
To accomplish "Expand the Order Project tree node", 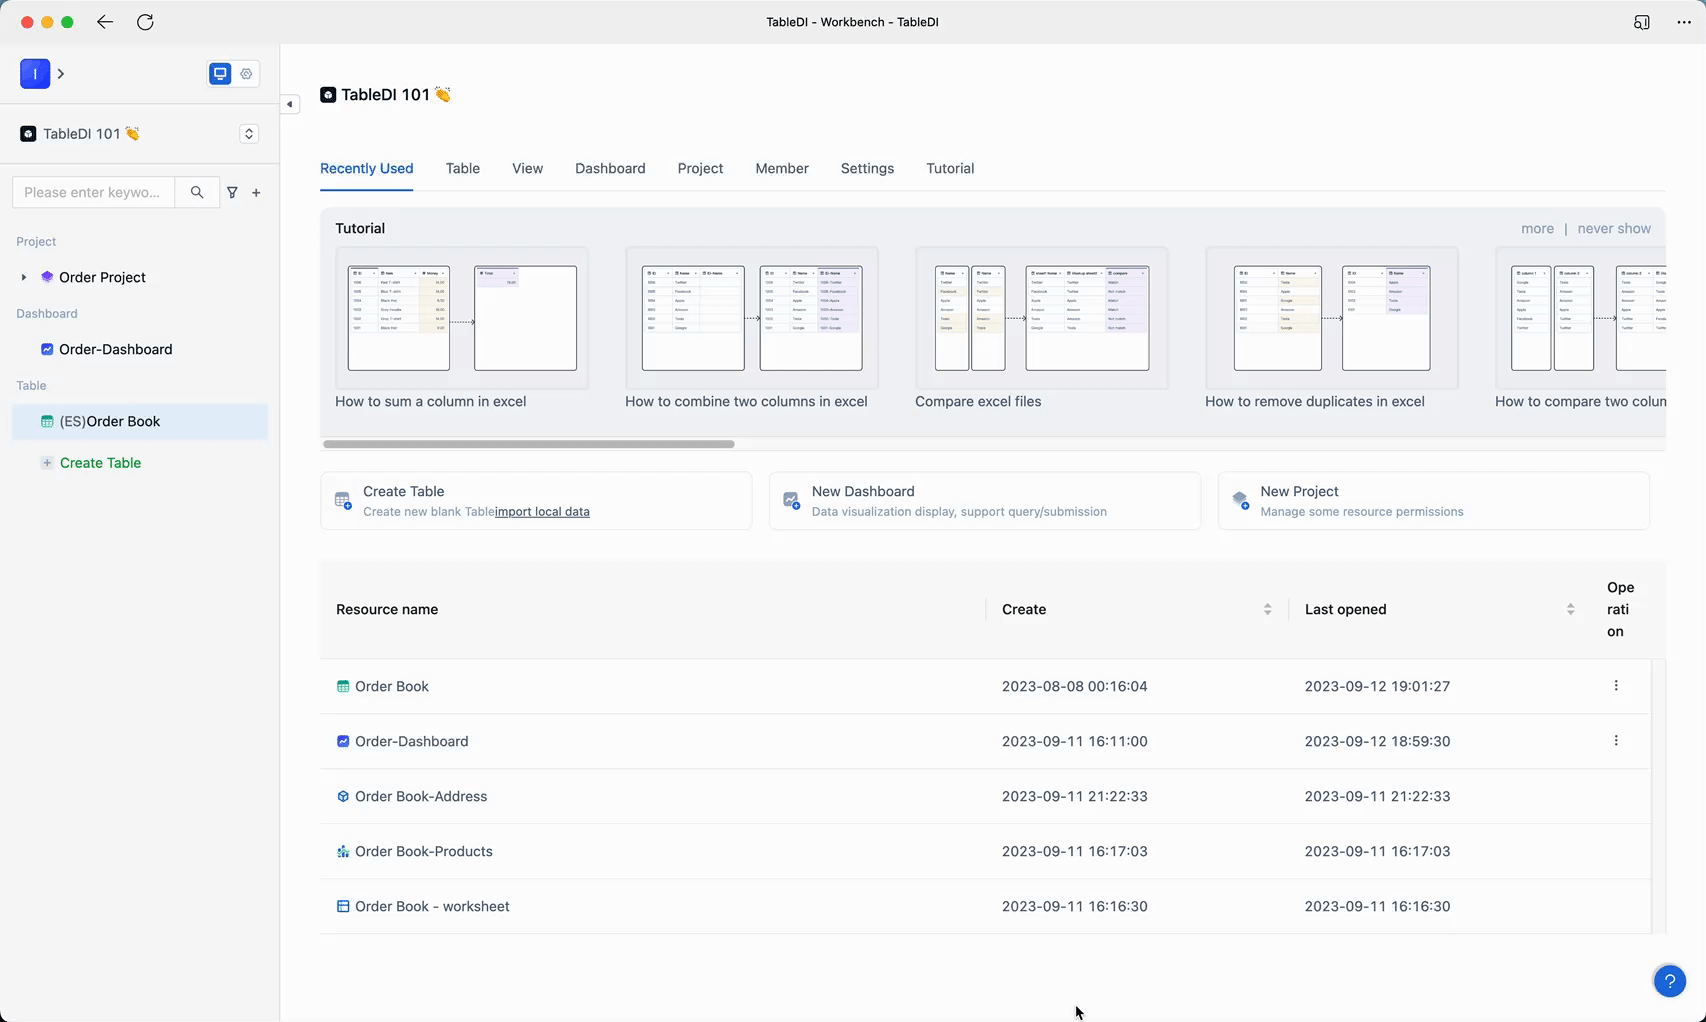I will 24,277.
